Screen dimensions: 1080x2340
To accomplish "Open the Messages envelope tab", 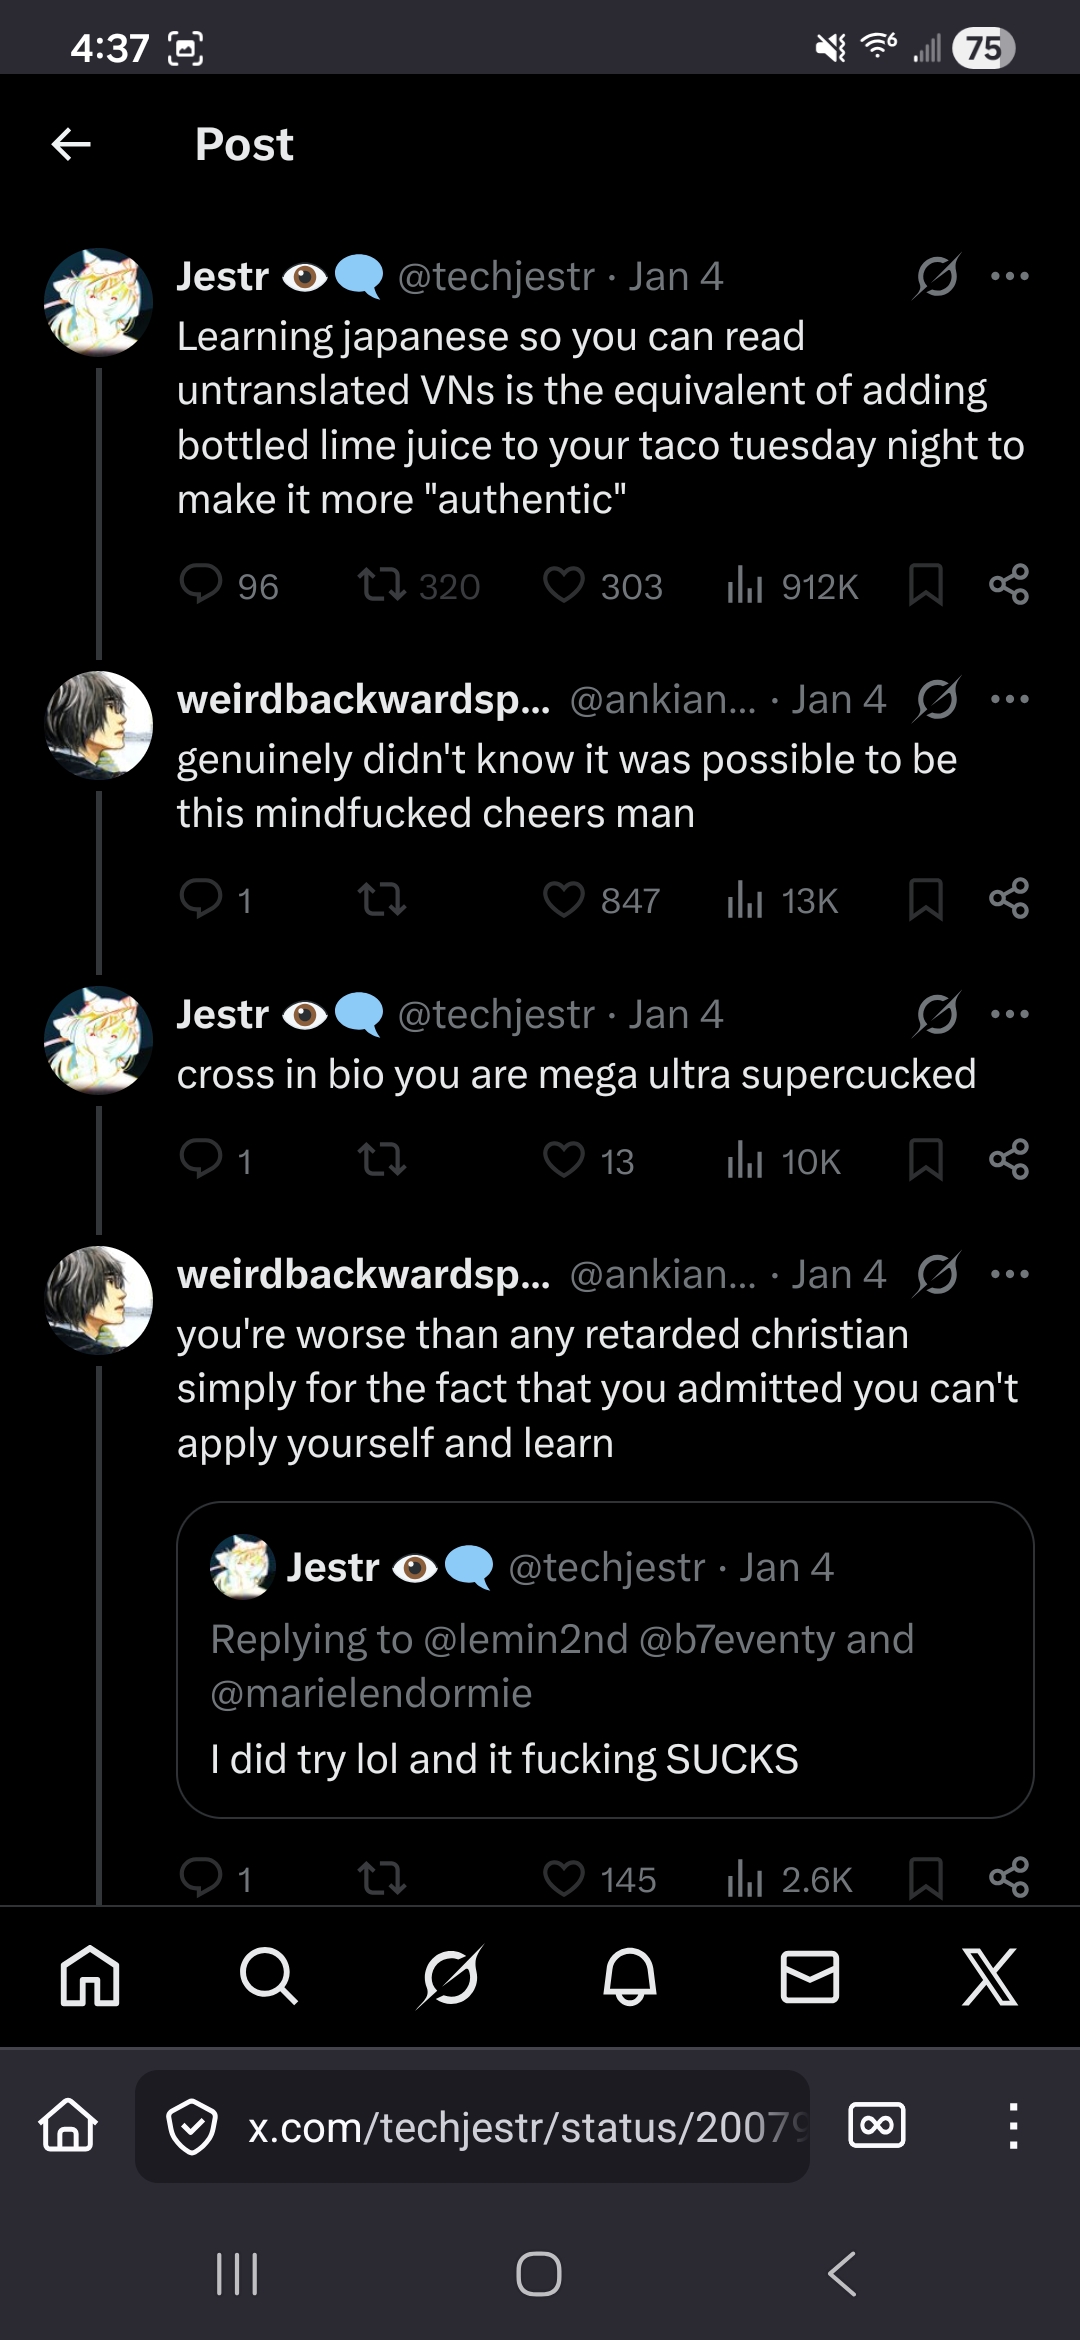I will [809, 1976].
